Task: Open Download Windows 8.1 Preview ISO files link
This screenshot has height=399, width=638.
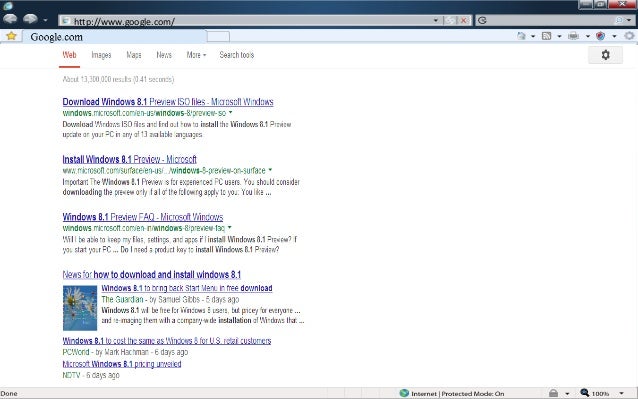Action: 168,102
